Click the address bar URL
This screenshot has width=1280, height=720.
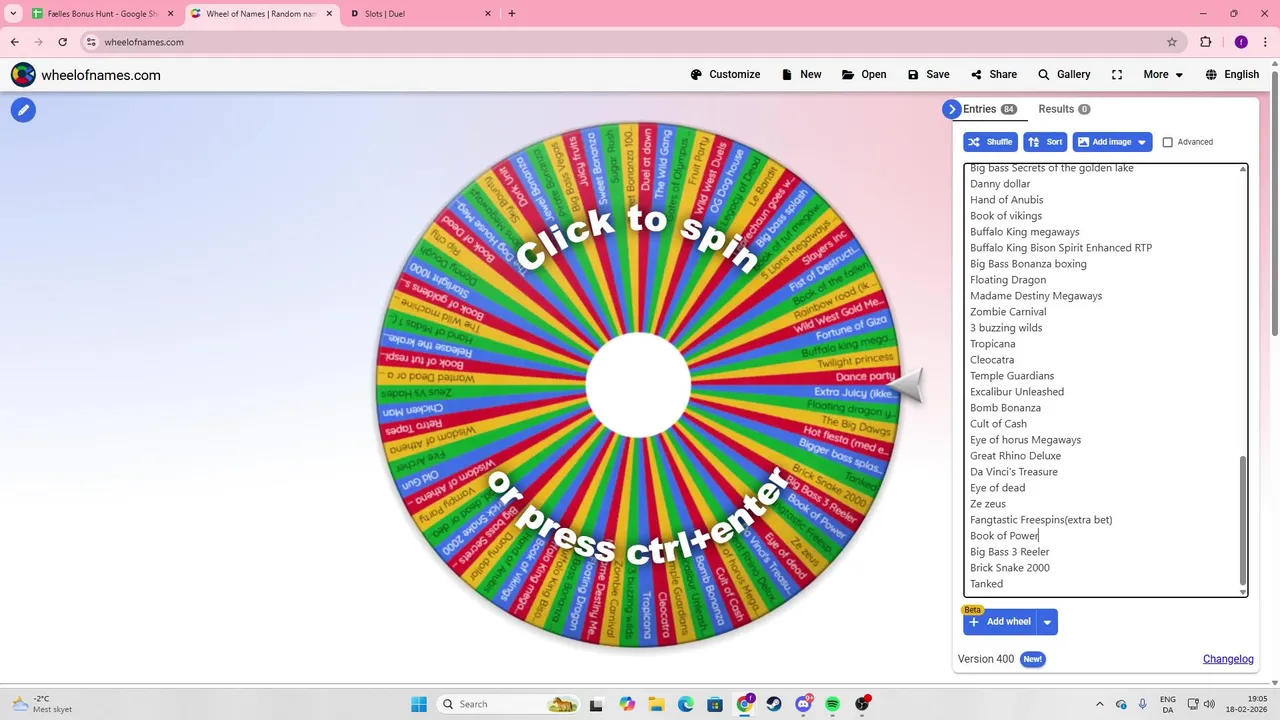(x=144, y=42)
